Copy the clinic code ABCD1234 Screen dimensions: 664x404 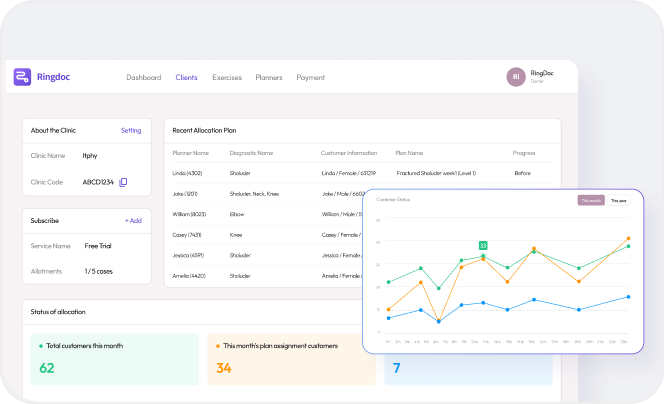pos(123,182)
